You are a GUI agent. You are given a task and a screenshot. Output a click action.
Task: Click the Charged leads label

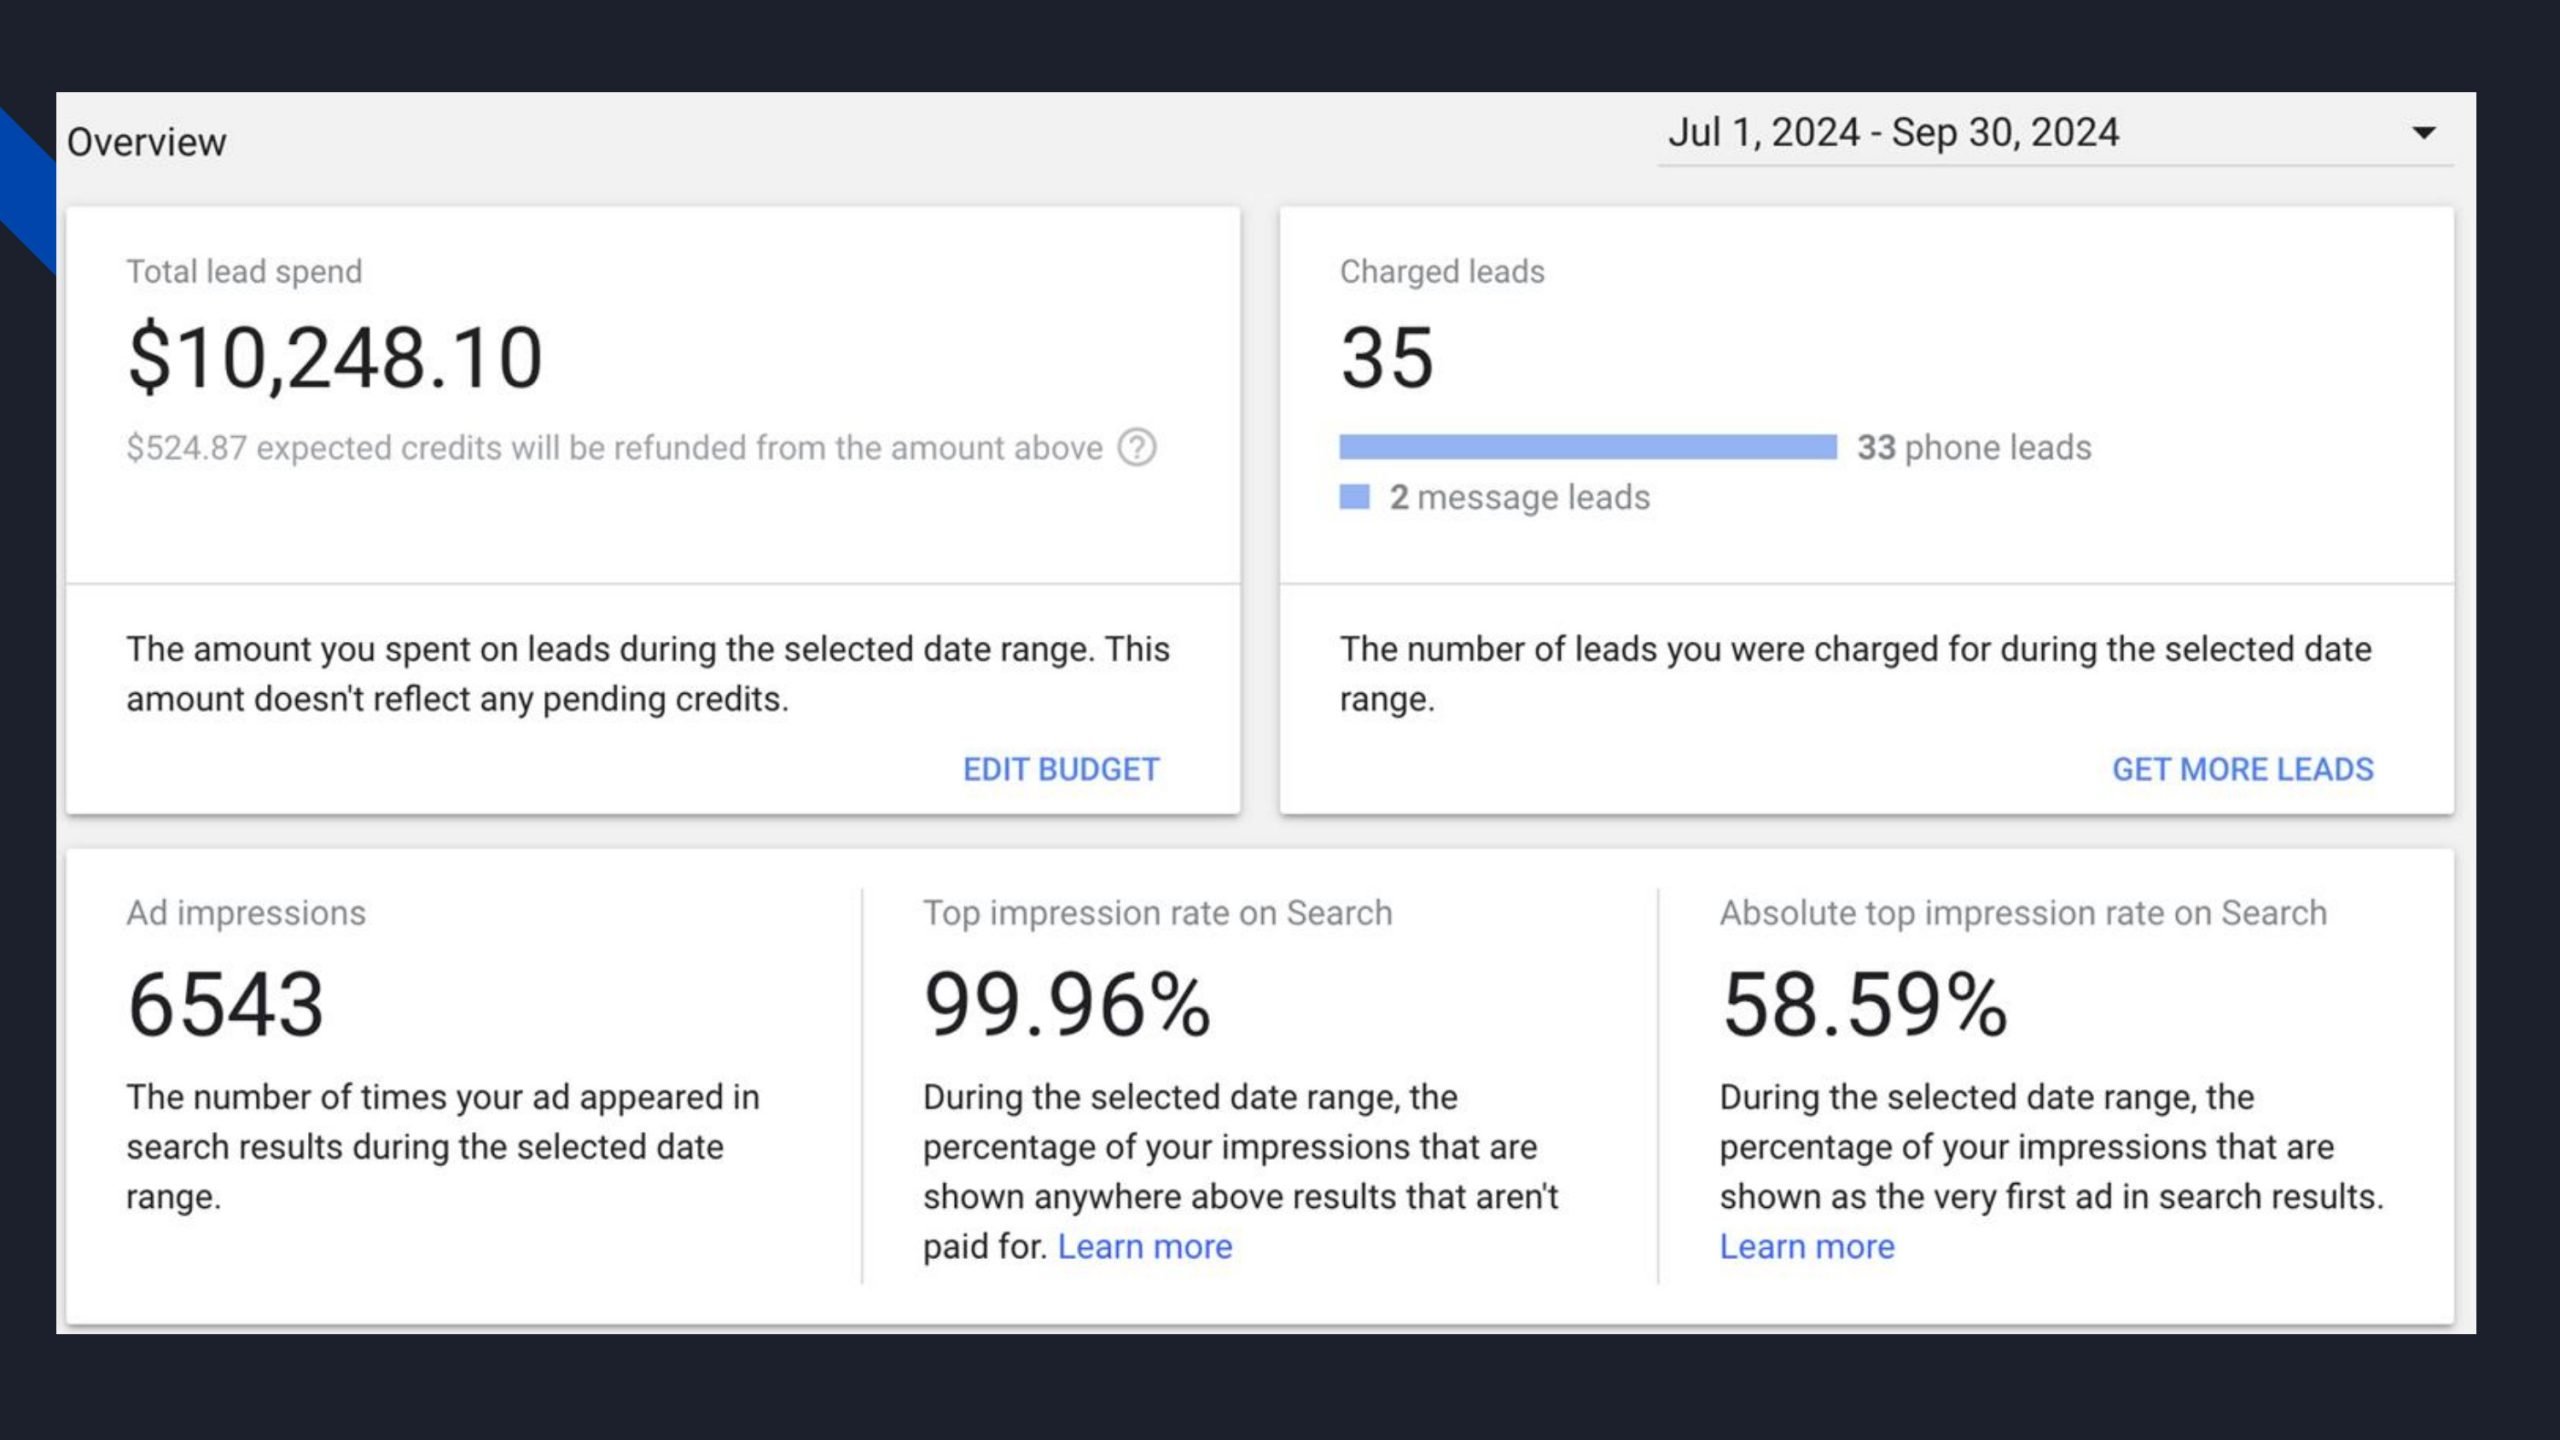click(x=1442, y=272)
